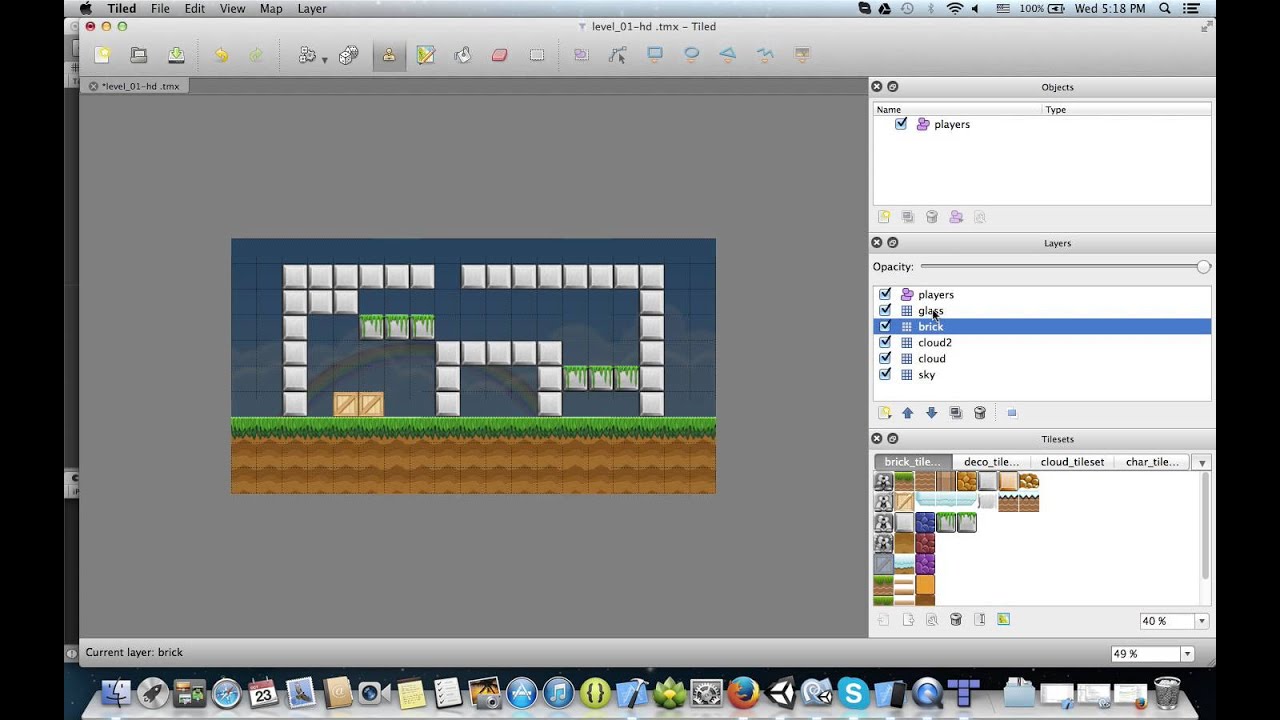Toggle visibility of the sky layer
This screenshot has width=1280, height=720.
click(x=885, y=375)
